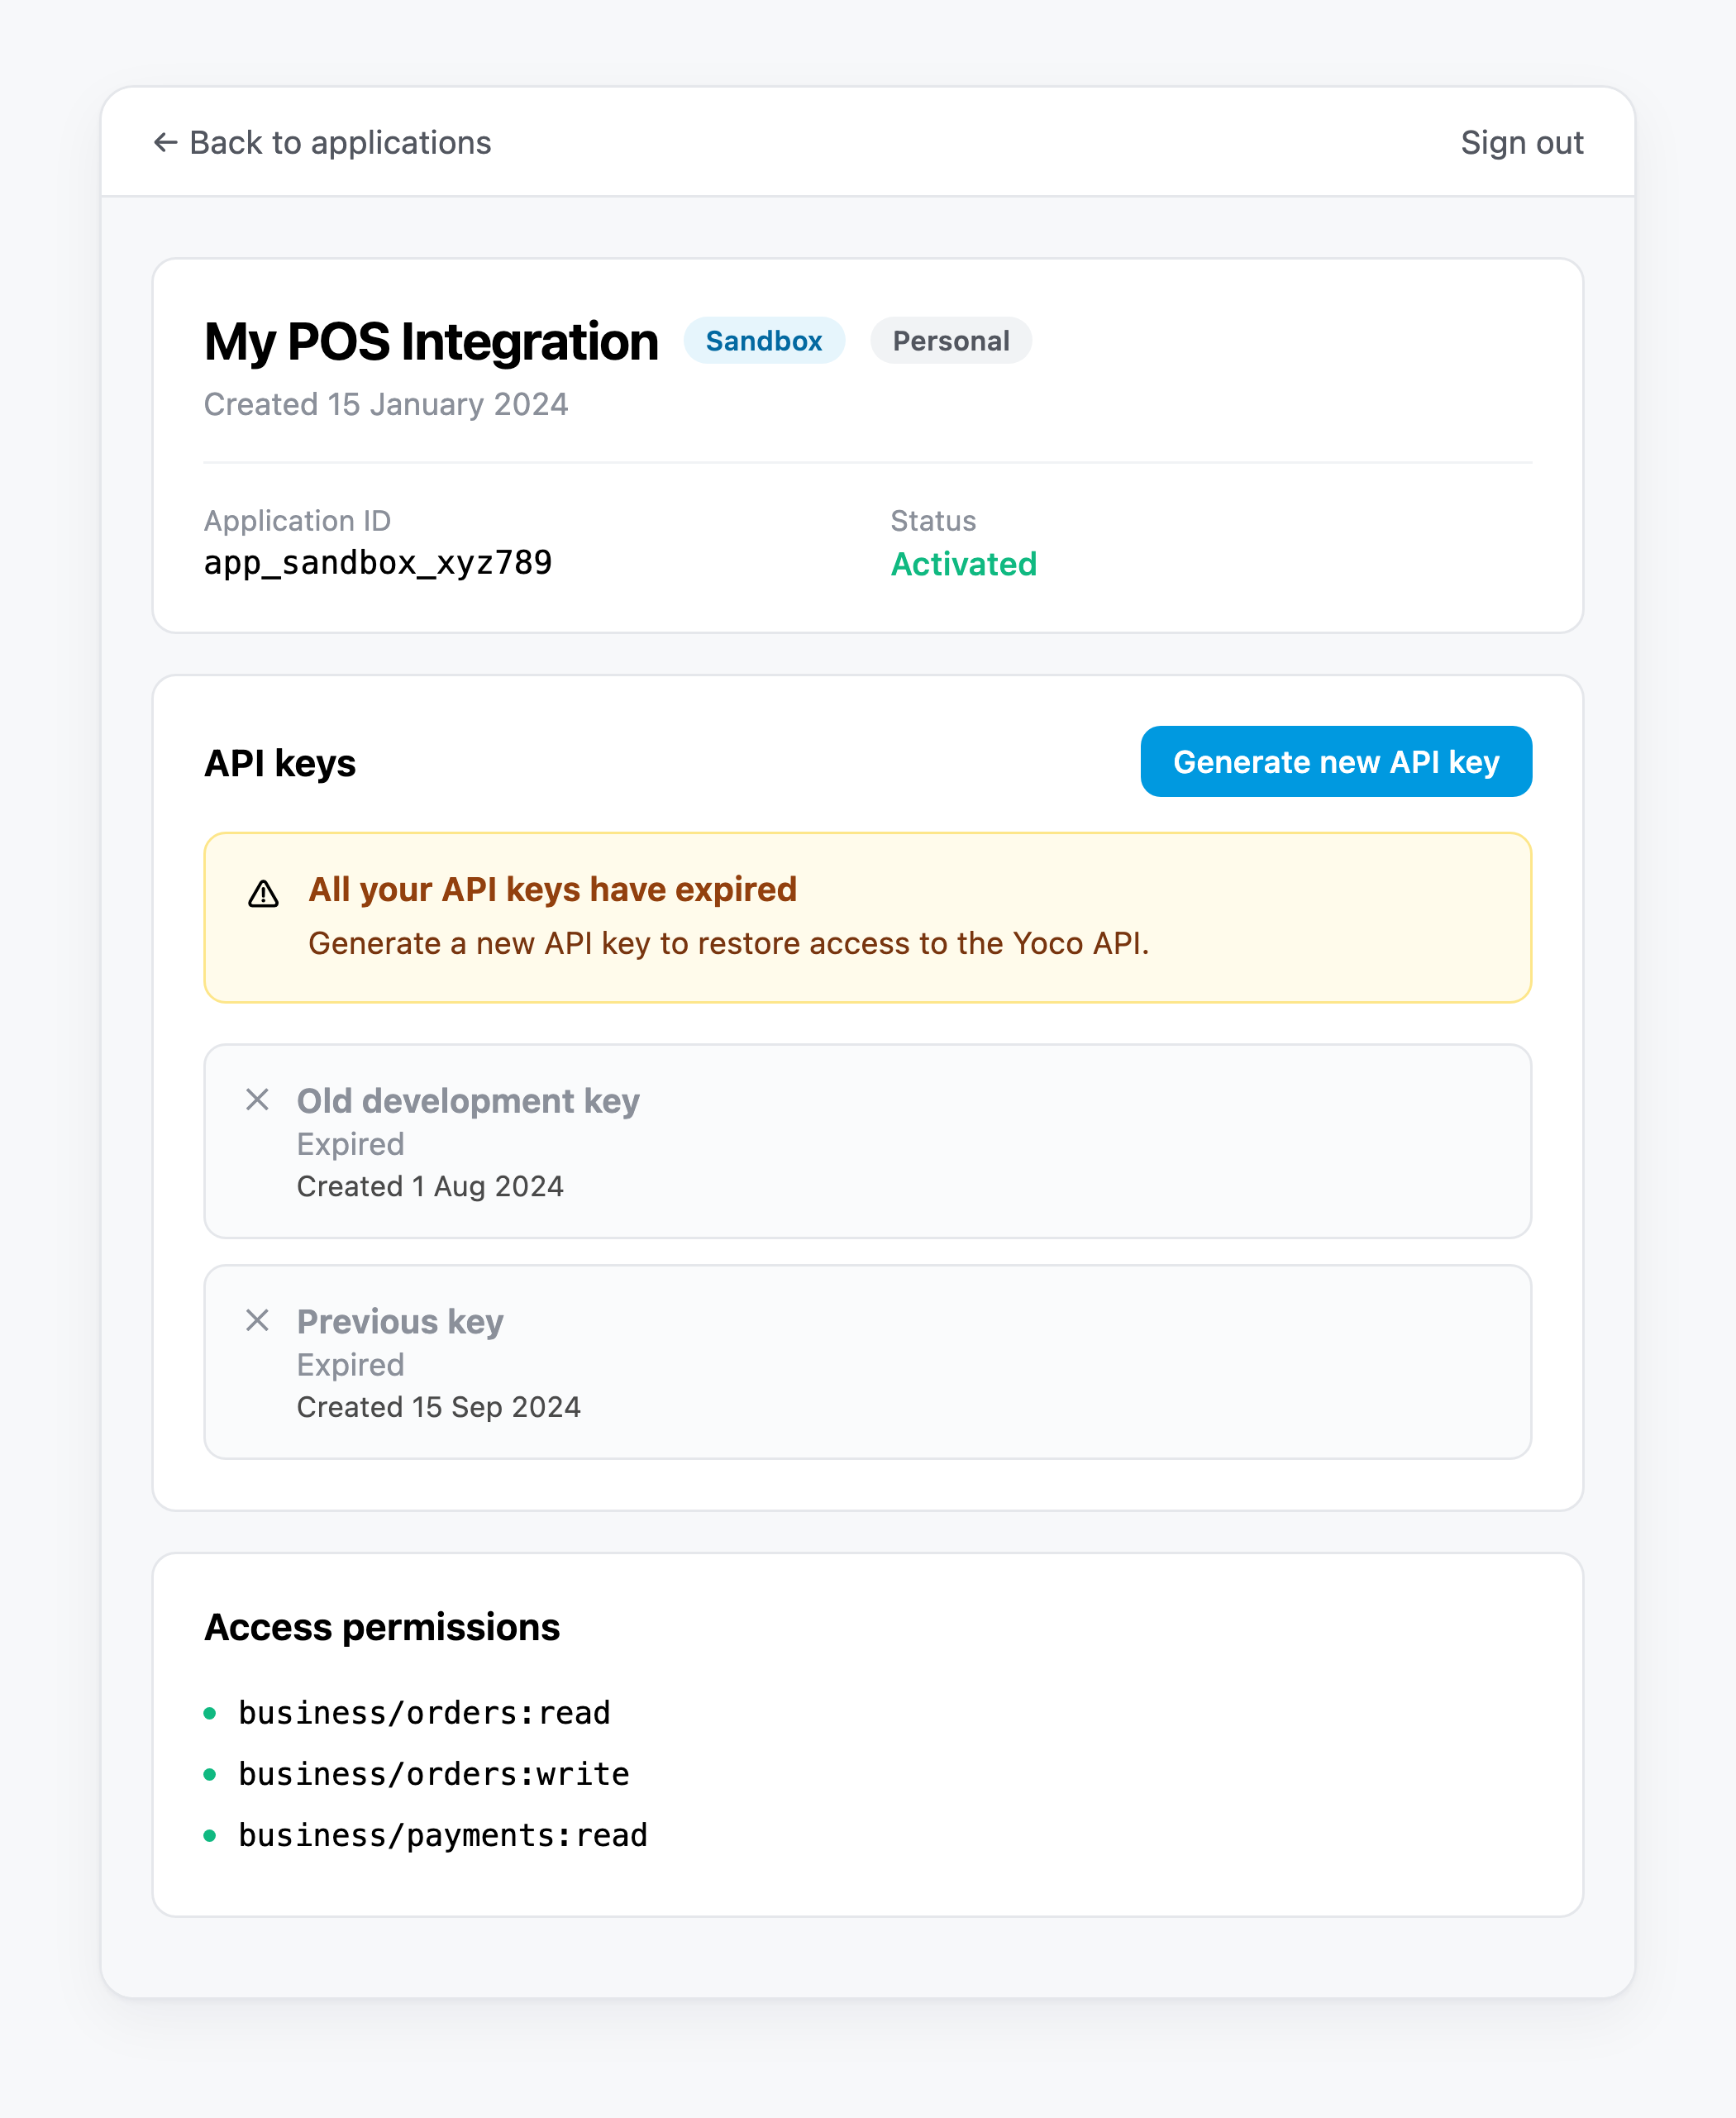1736x2118 pixels.
Task: Click 'Created 1 Aug 2024' text
Action: click(430, 1186)
